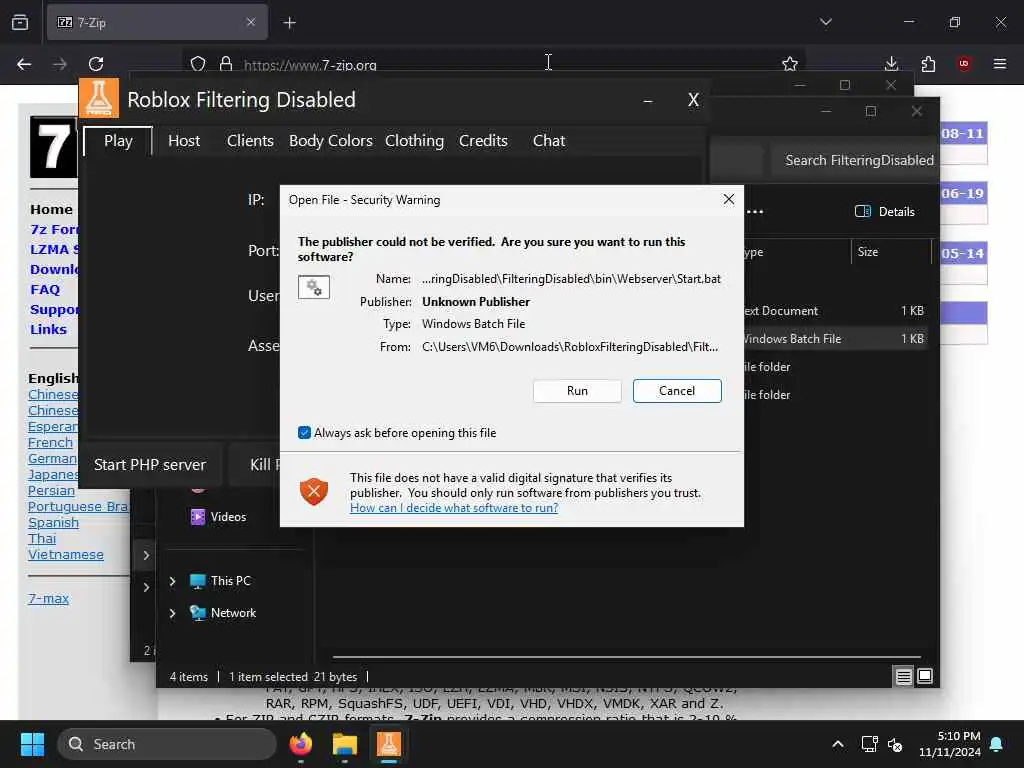
Task: Click the taskbar Search box
Action: point(167,744)
